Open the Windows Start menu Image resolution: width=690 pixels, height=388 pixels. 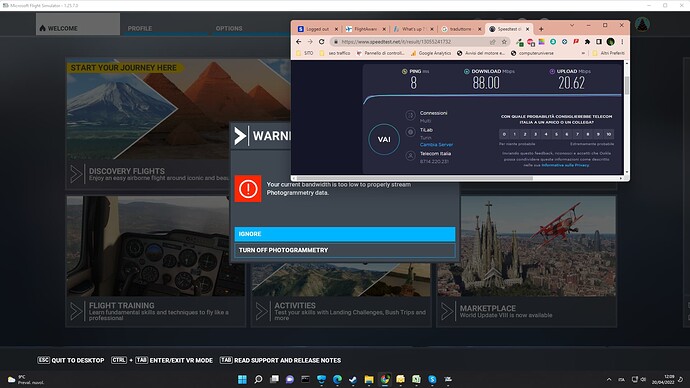pos(242,379)
